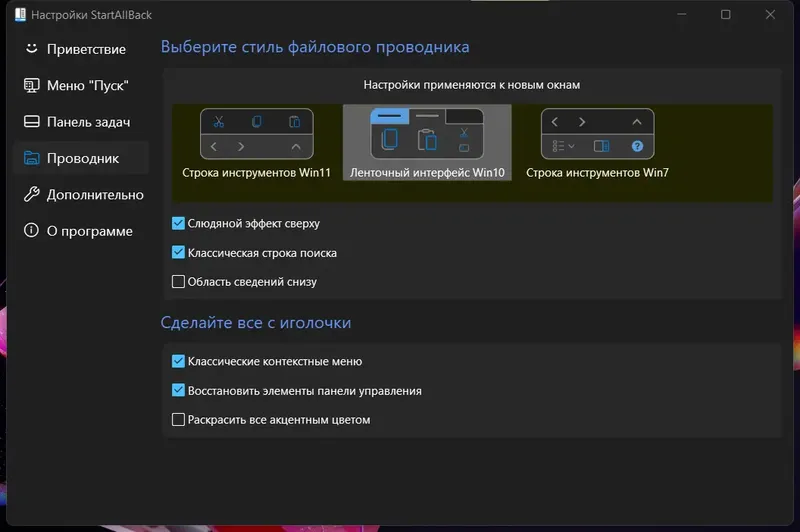
Task: Select the Проводник section
Action: (81, 158)
